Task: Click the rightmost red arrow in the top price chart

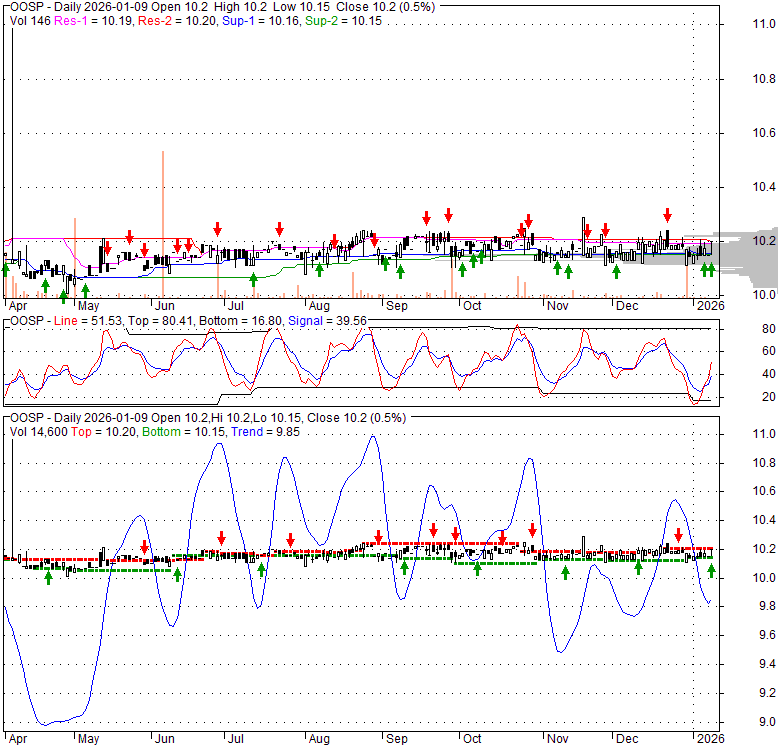Action: 667,215
